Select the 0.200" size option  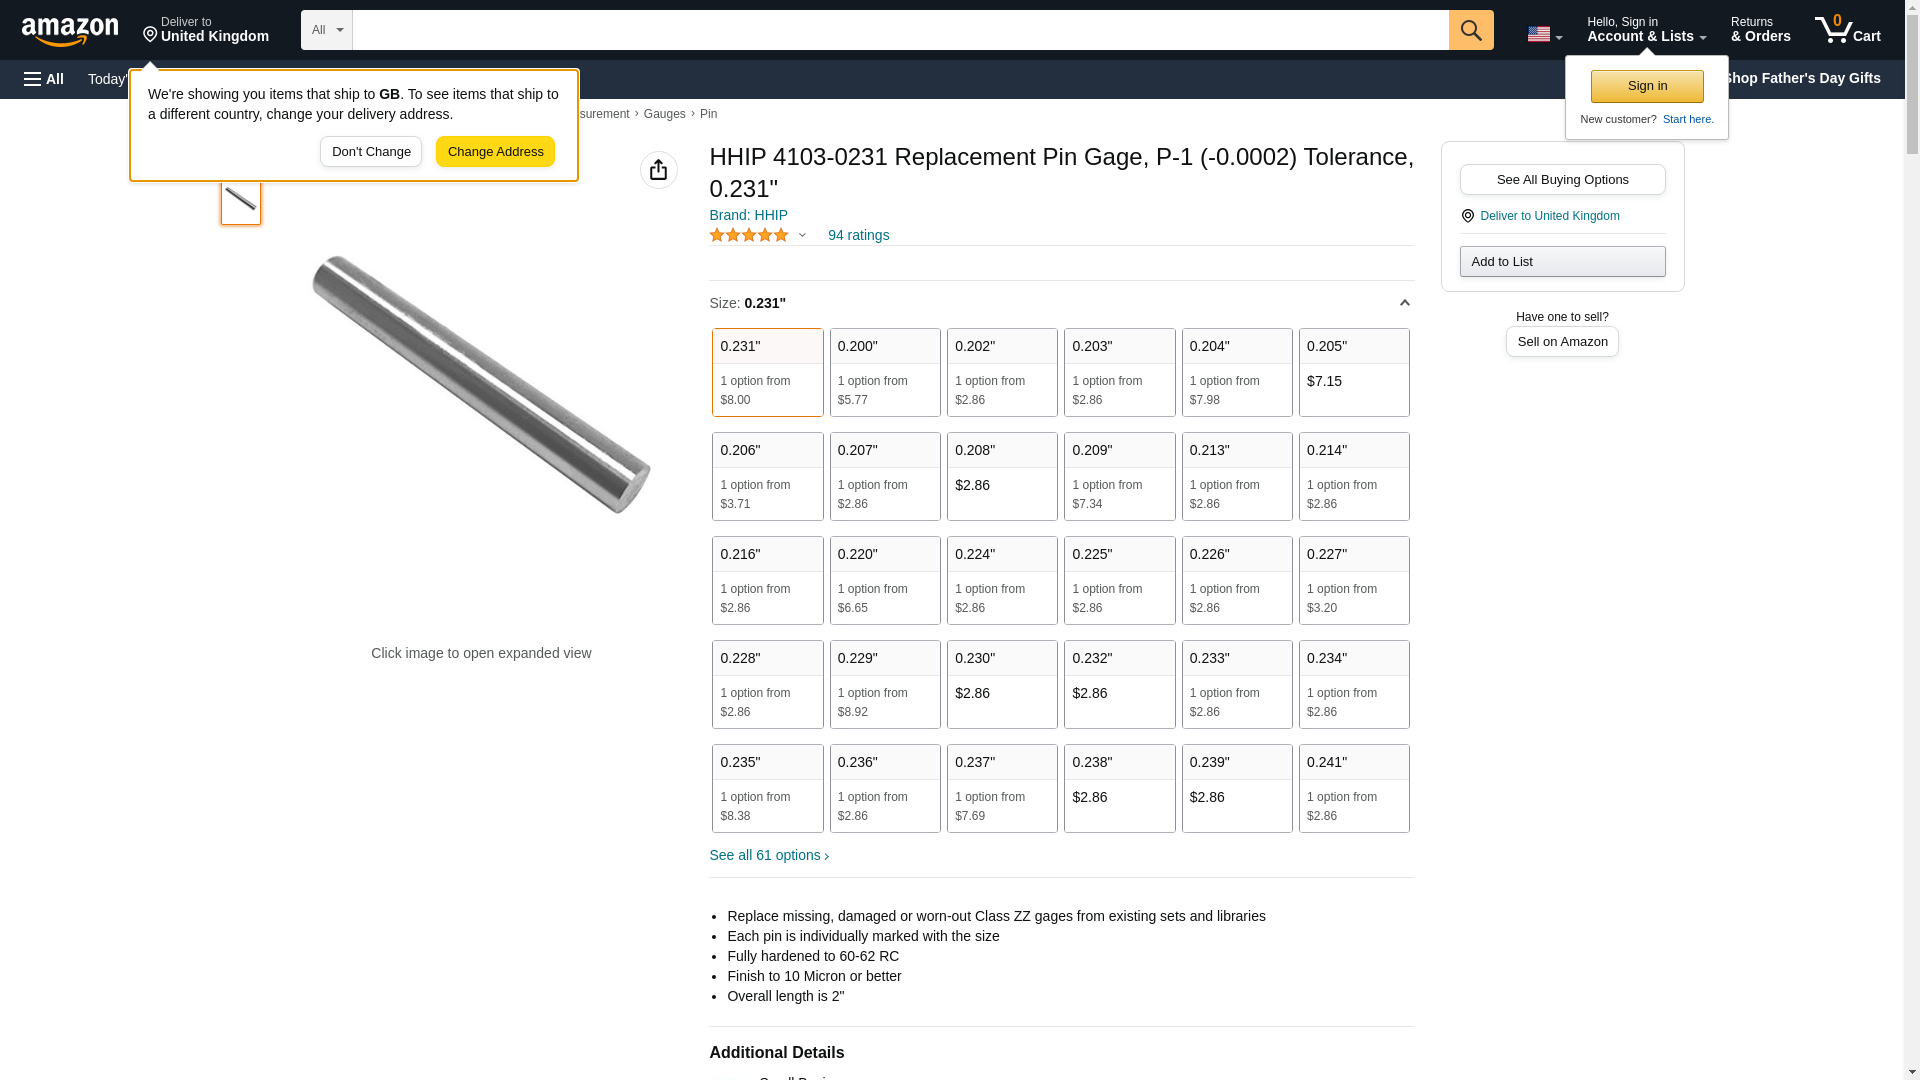click(x=884, y=372)
